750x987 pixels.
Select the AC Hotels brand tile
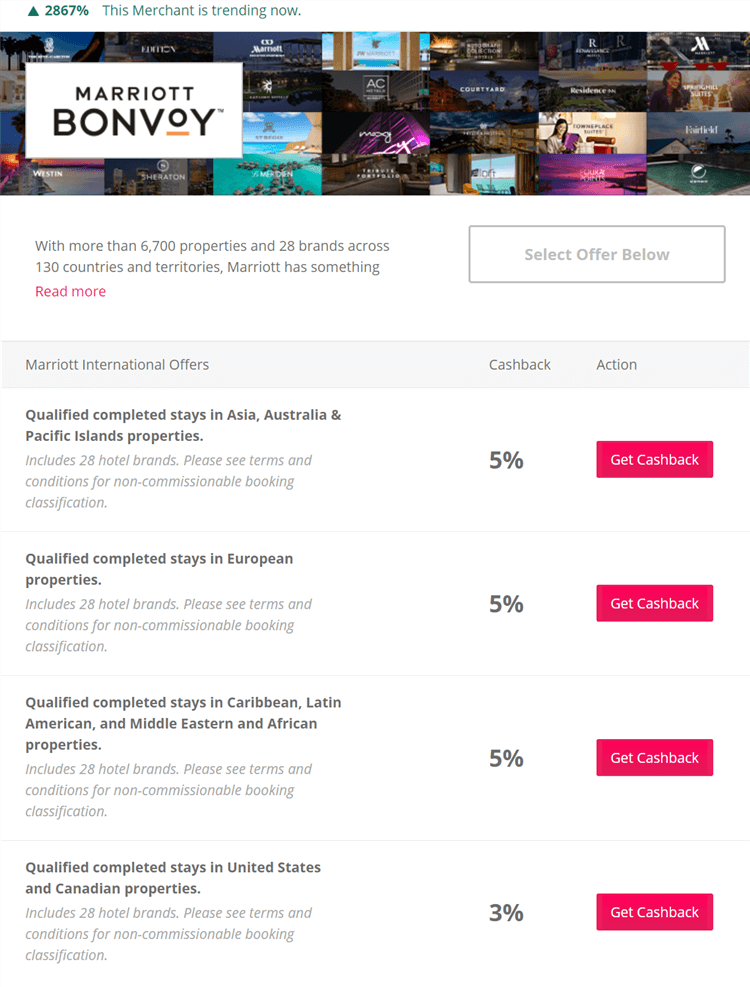375,85
